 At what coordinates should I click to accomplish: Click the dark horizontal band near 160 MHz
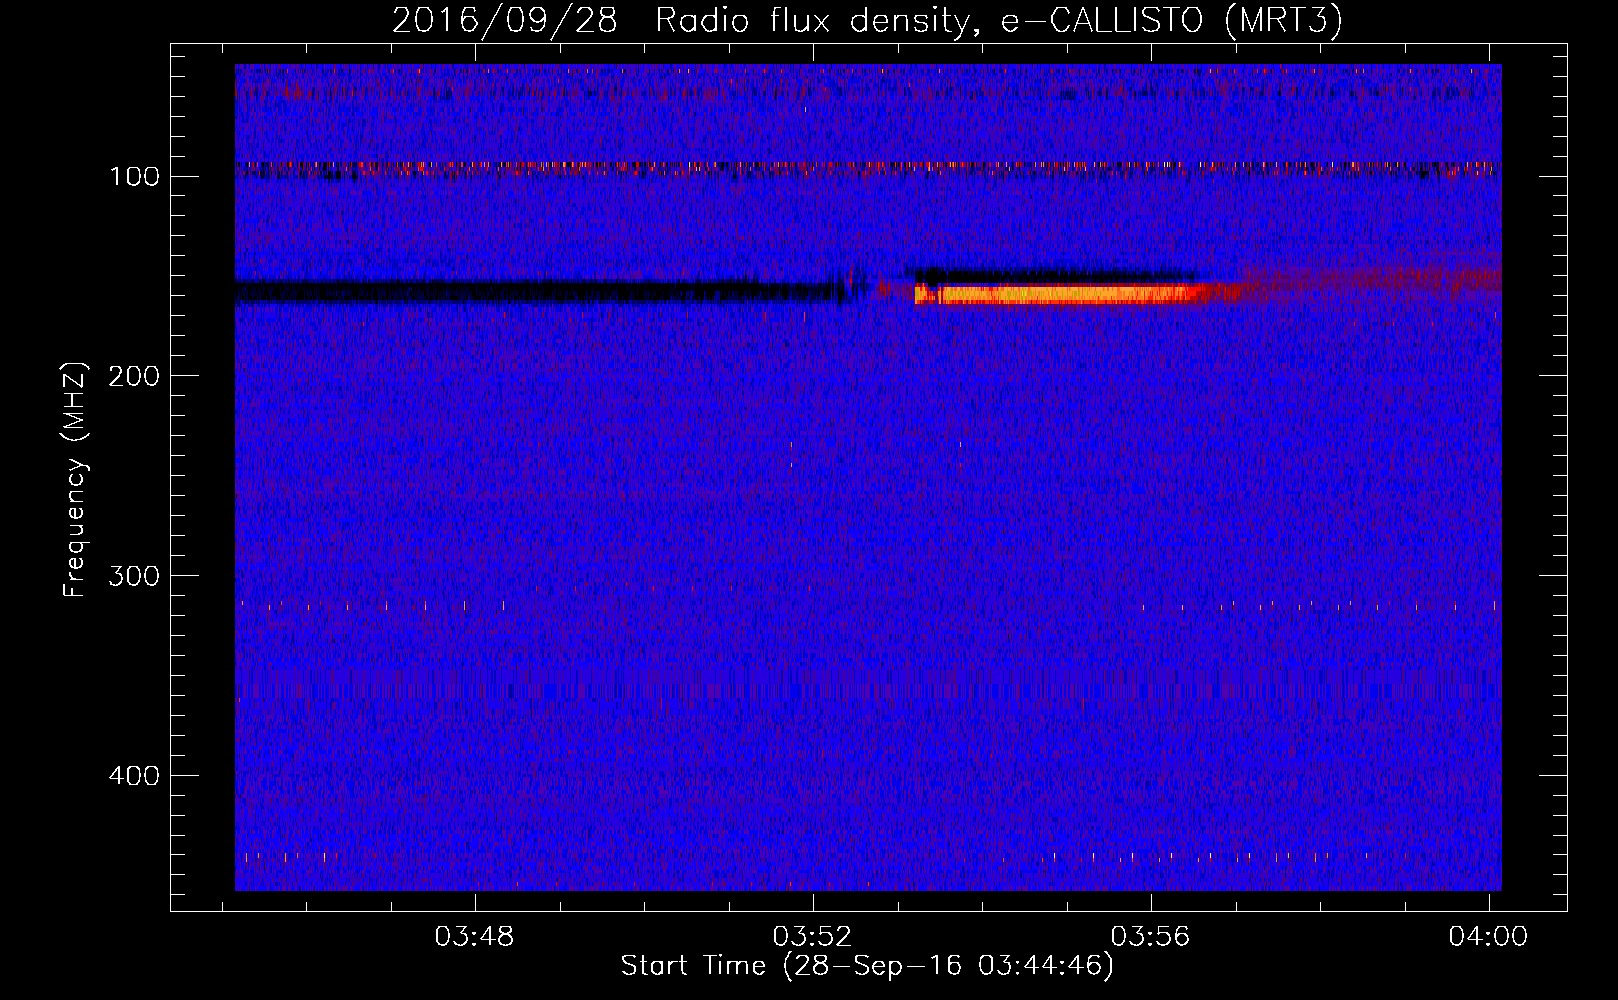click(x=540, y=292)
